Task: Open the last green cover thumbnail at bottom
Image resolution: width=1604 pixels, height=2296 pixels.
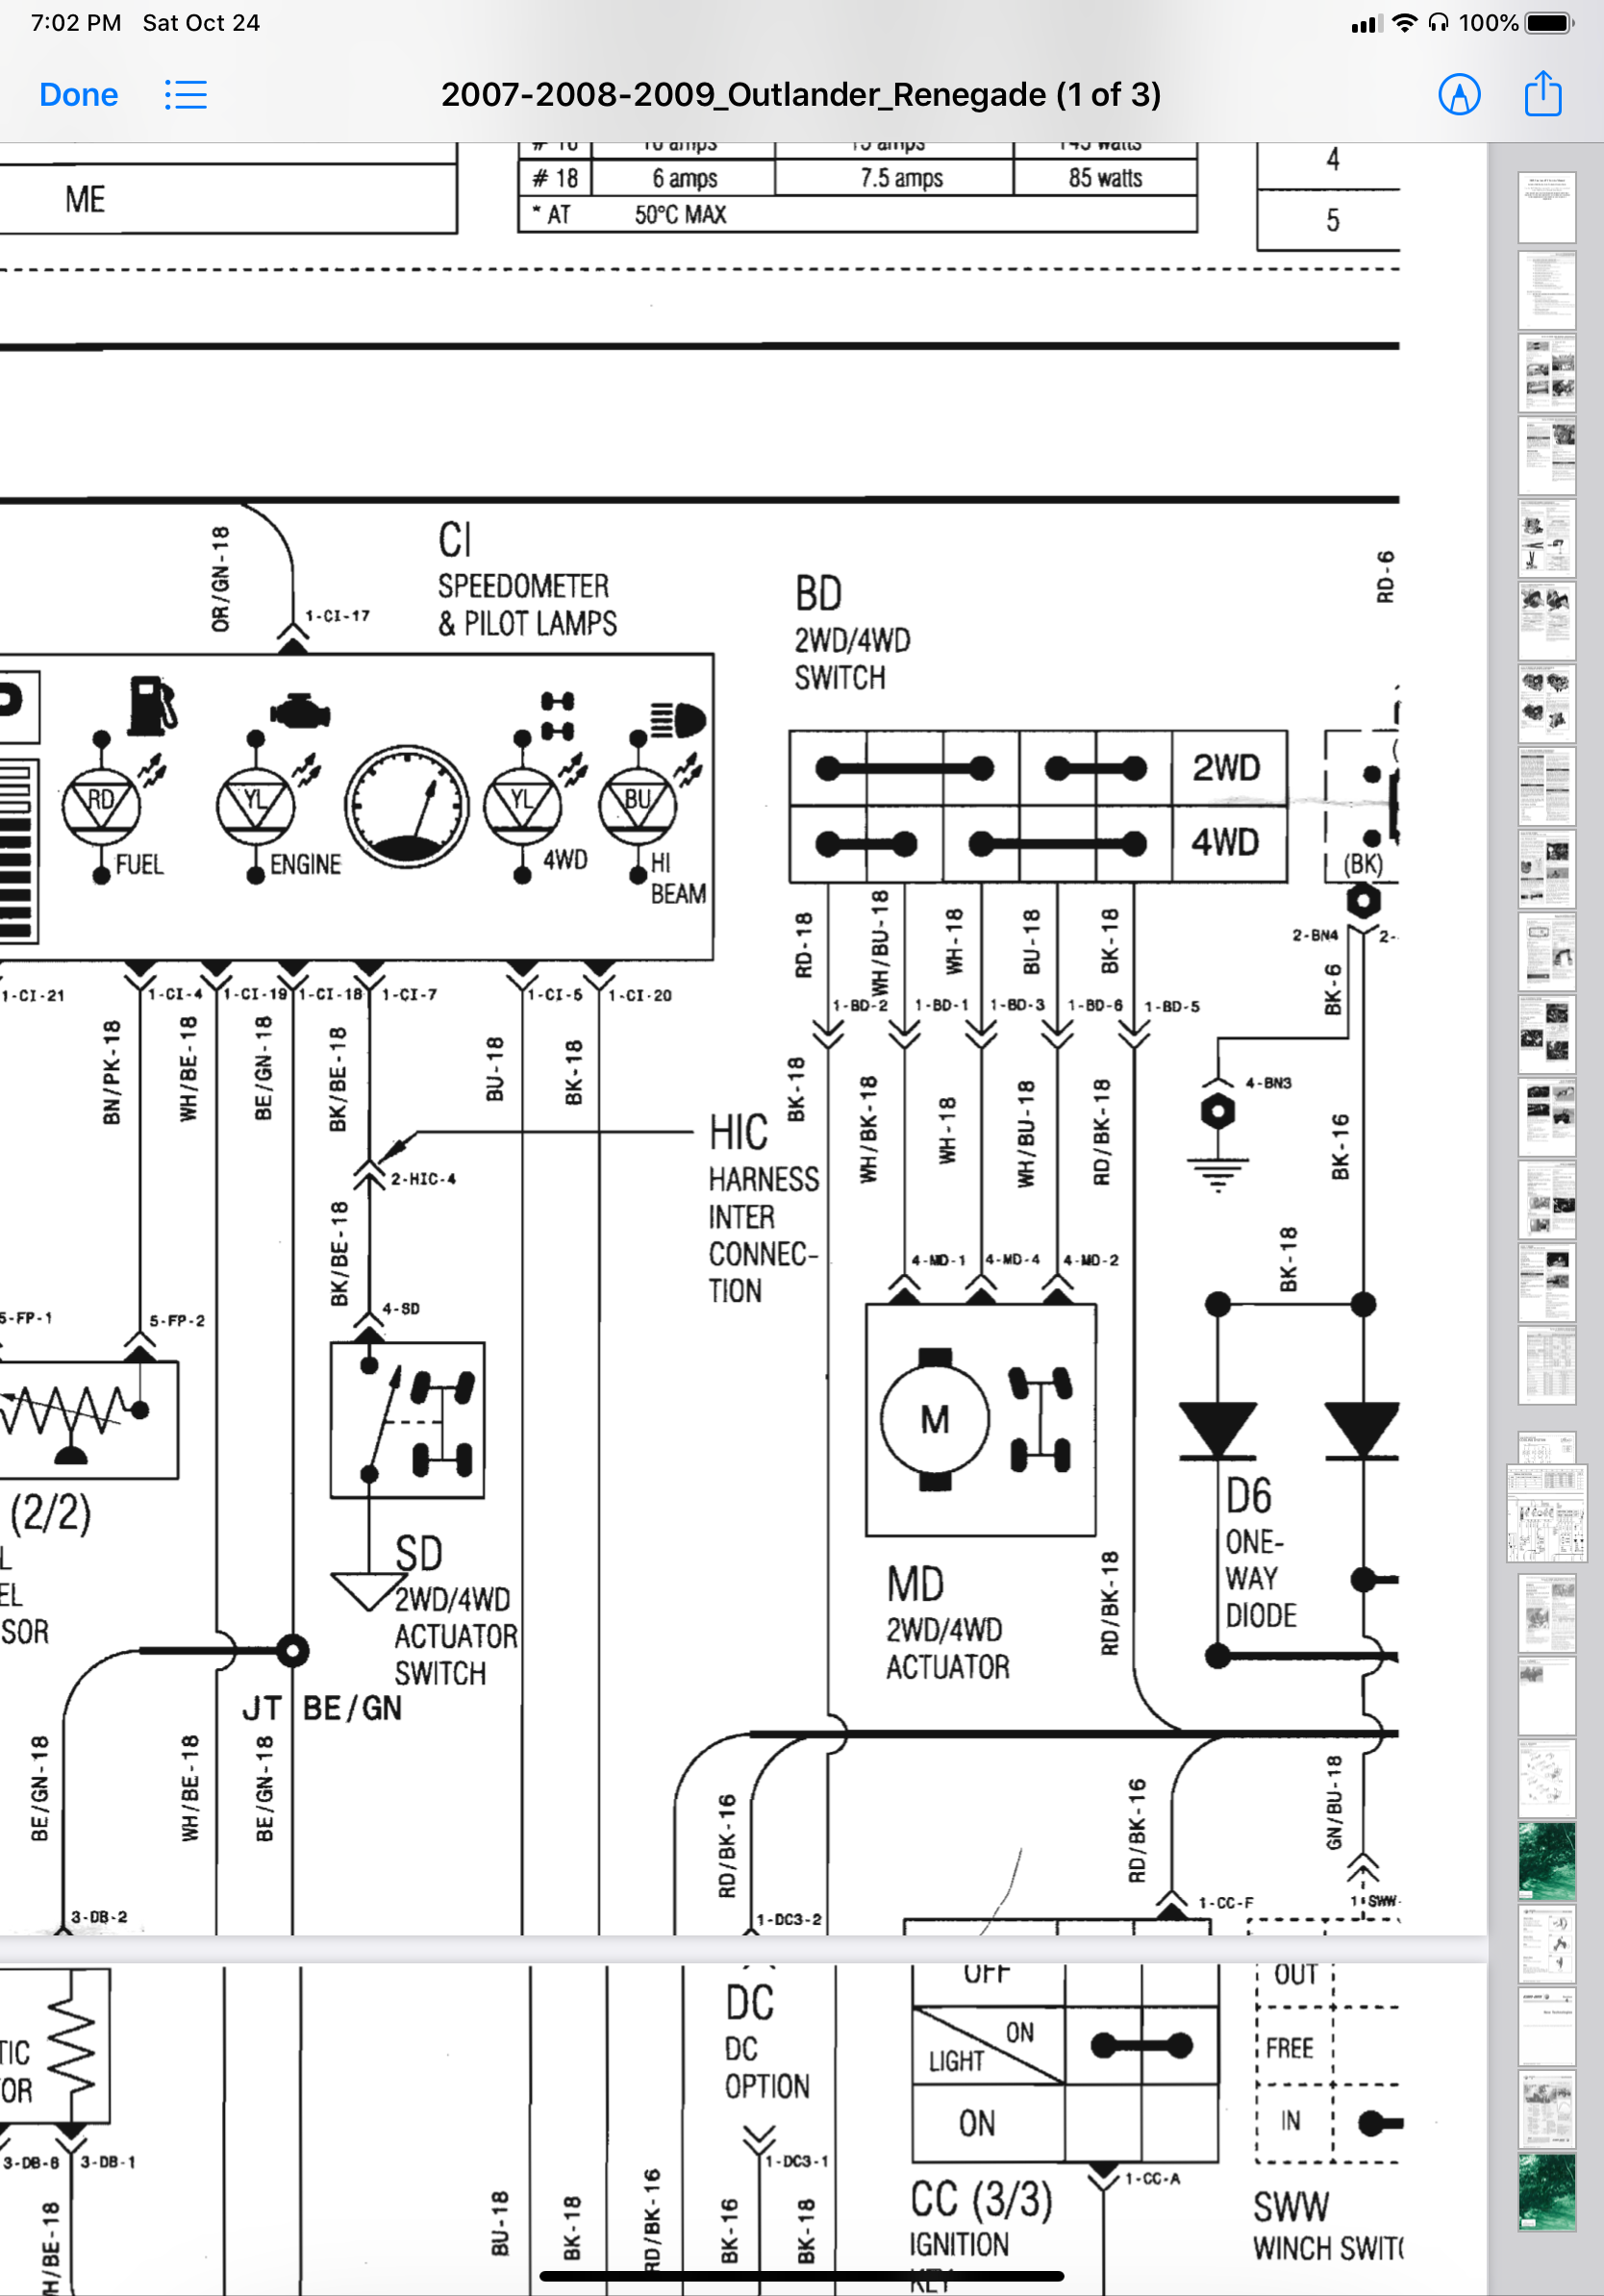Action: click(1546, 2192)
